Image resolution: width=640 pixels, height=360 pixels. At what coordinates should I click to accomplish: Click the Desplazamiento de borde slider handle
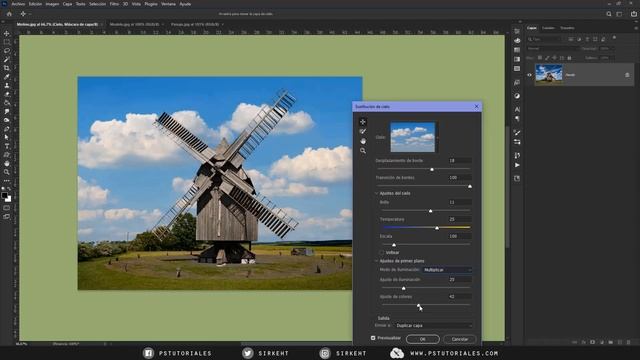[x=432, y=169]
